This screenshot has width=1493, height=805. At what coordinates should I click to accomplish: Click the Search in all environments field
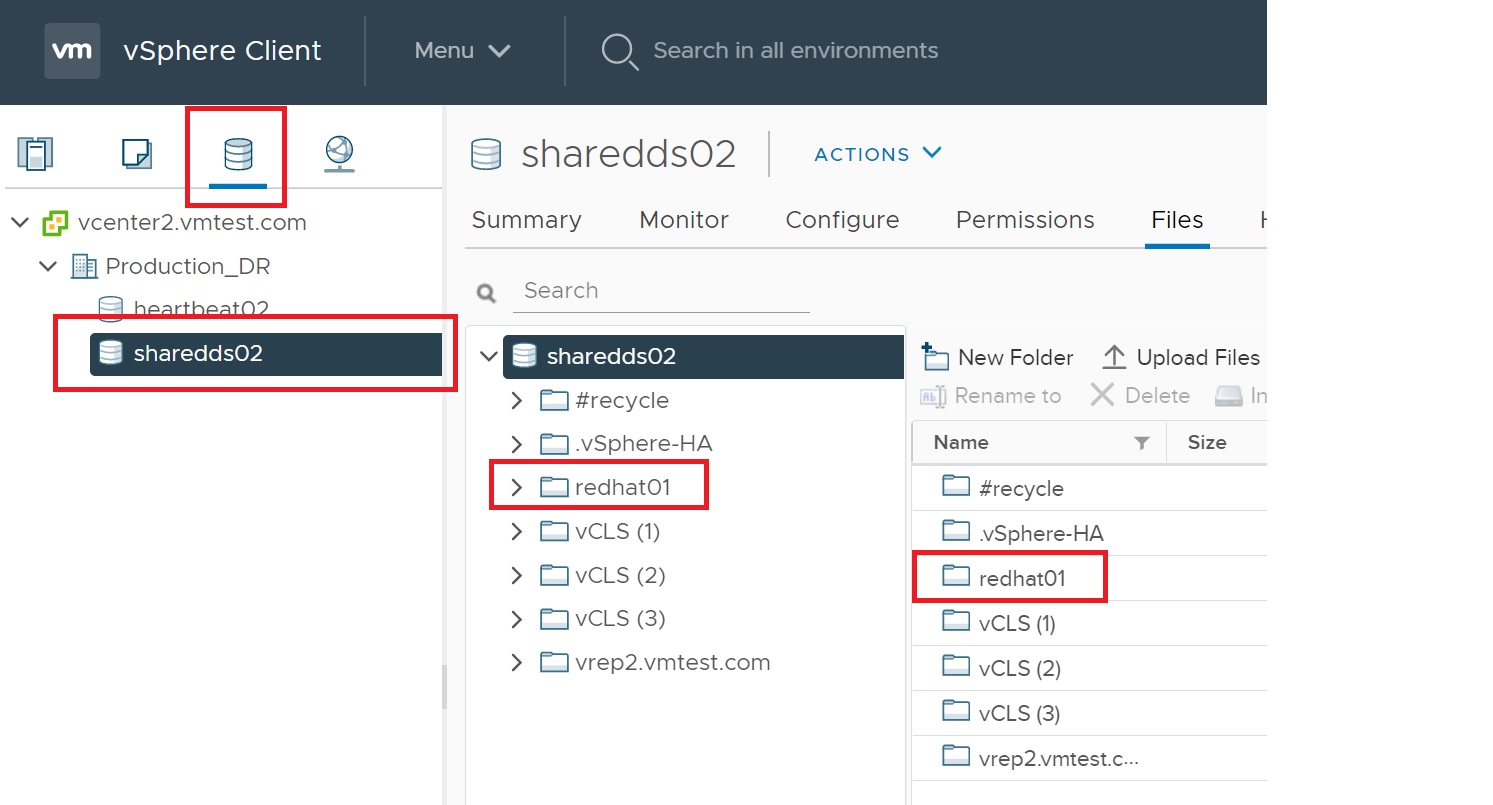[795, 51]
